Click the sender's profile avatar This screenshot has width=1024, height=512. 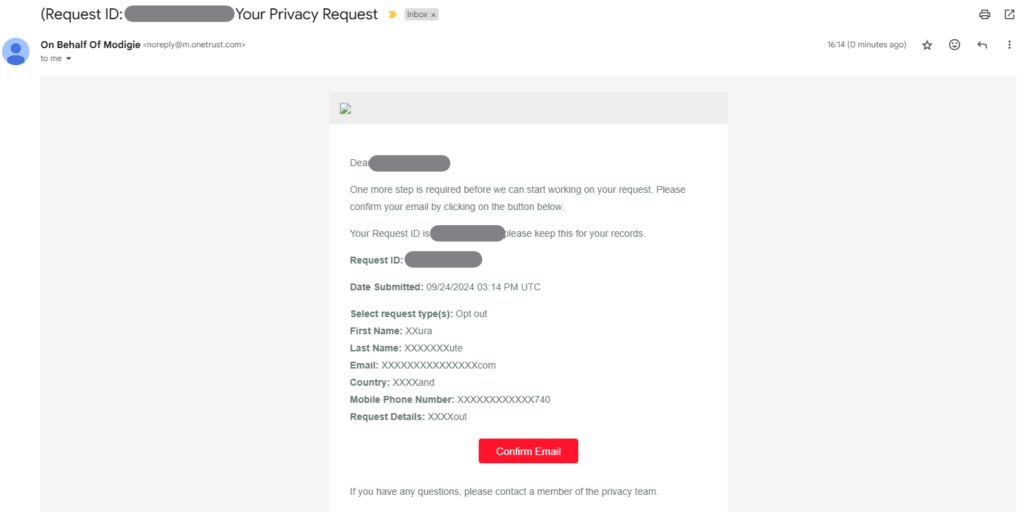[x=16, y=51]
